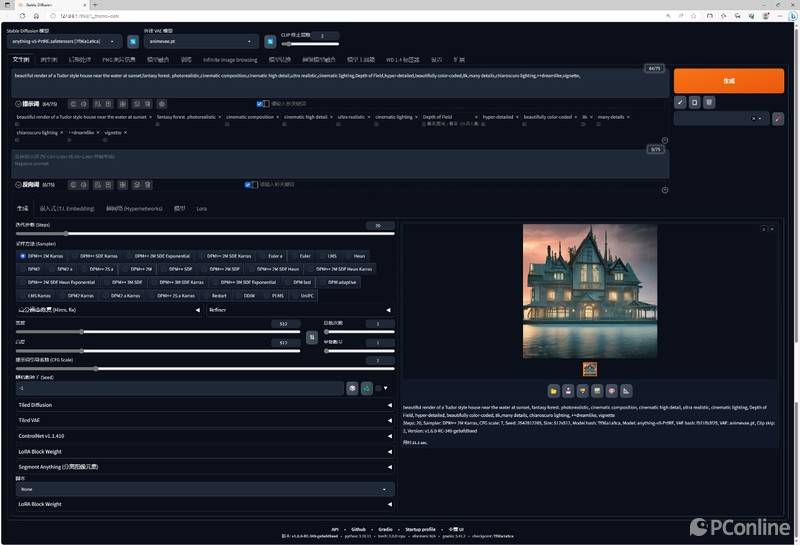The image size is (800, 545).
Task: Refresh the VAE model list
Action: [270, 41]
